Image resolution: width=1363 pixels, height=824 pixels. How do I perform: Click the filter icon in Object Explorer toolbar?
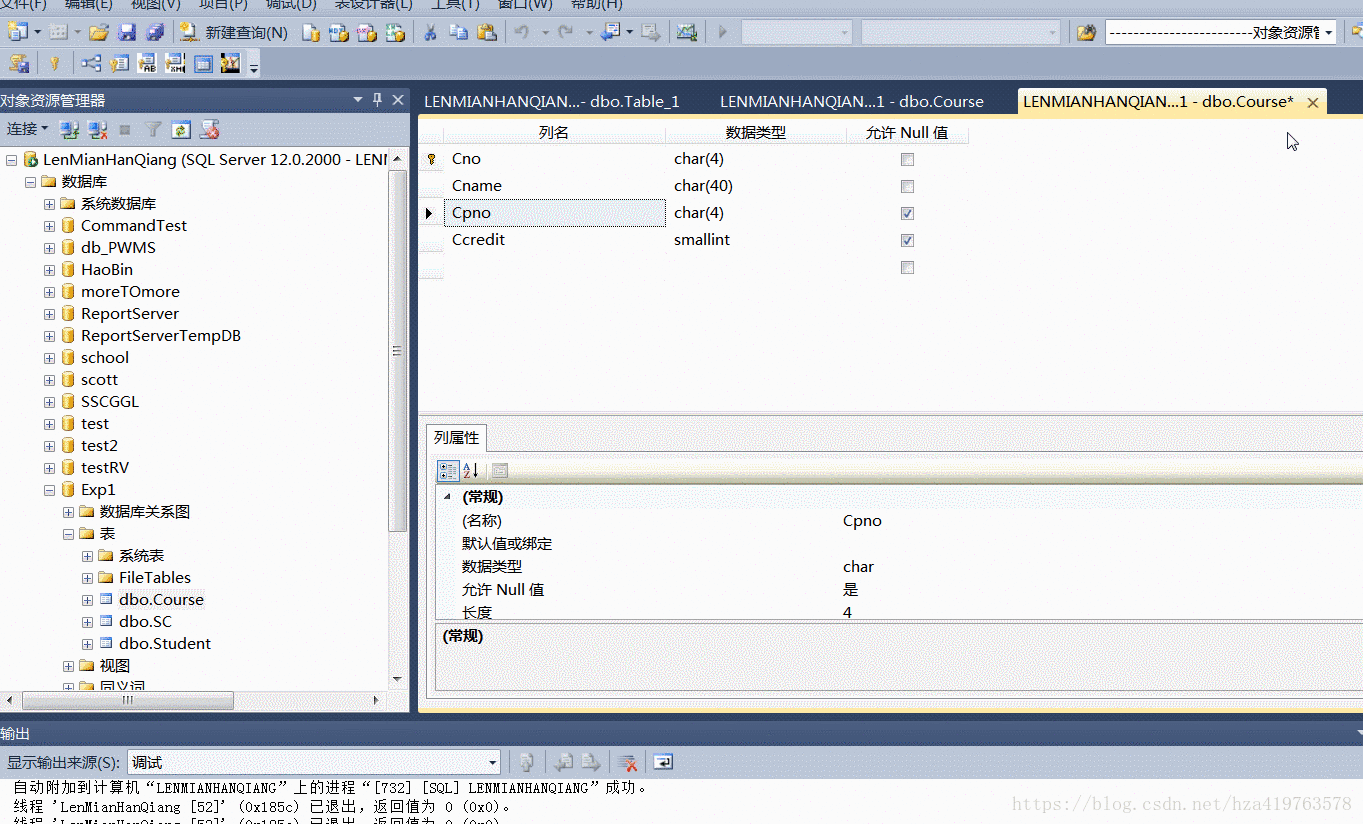tap(154, 129)
